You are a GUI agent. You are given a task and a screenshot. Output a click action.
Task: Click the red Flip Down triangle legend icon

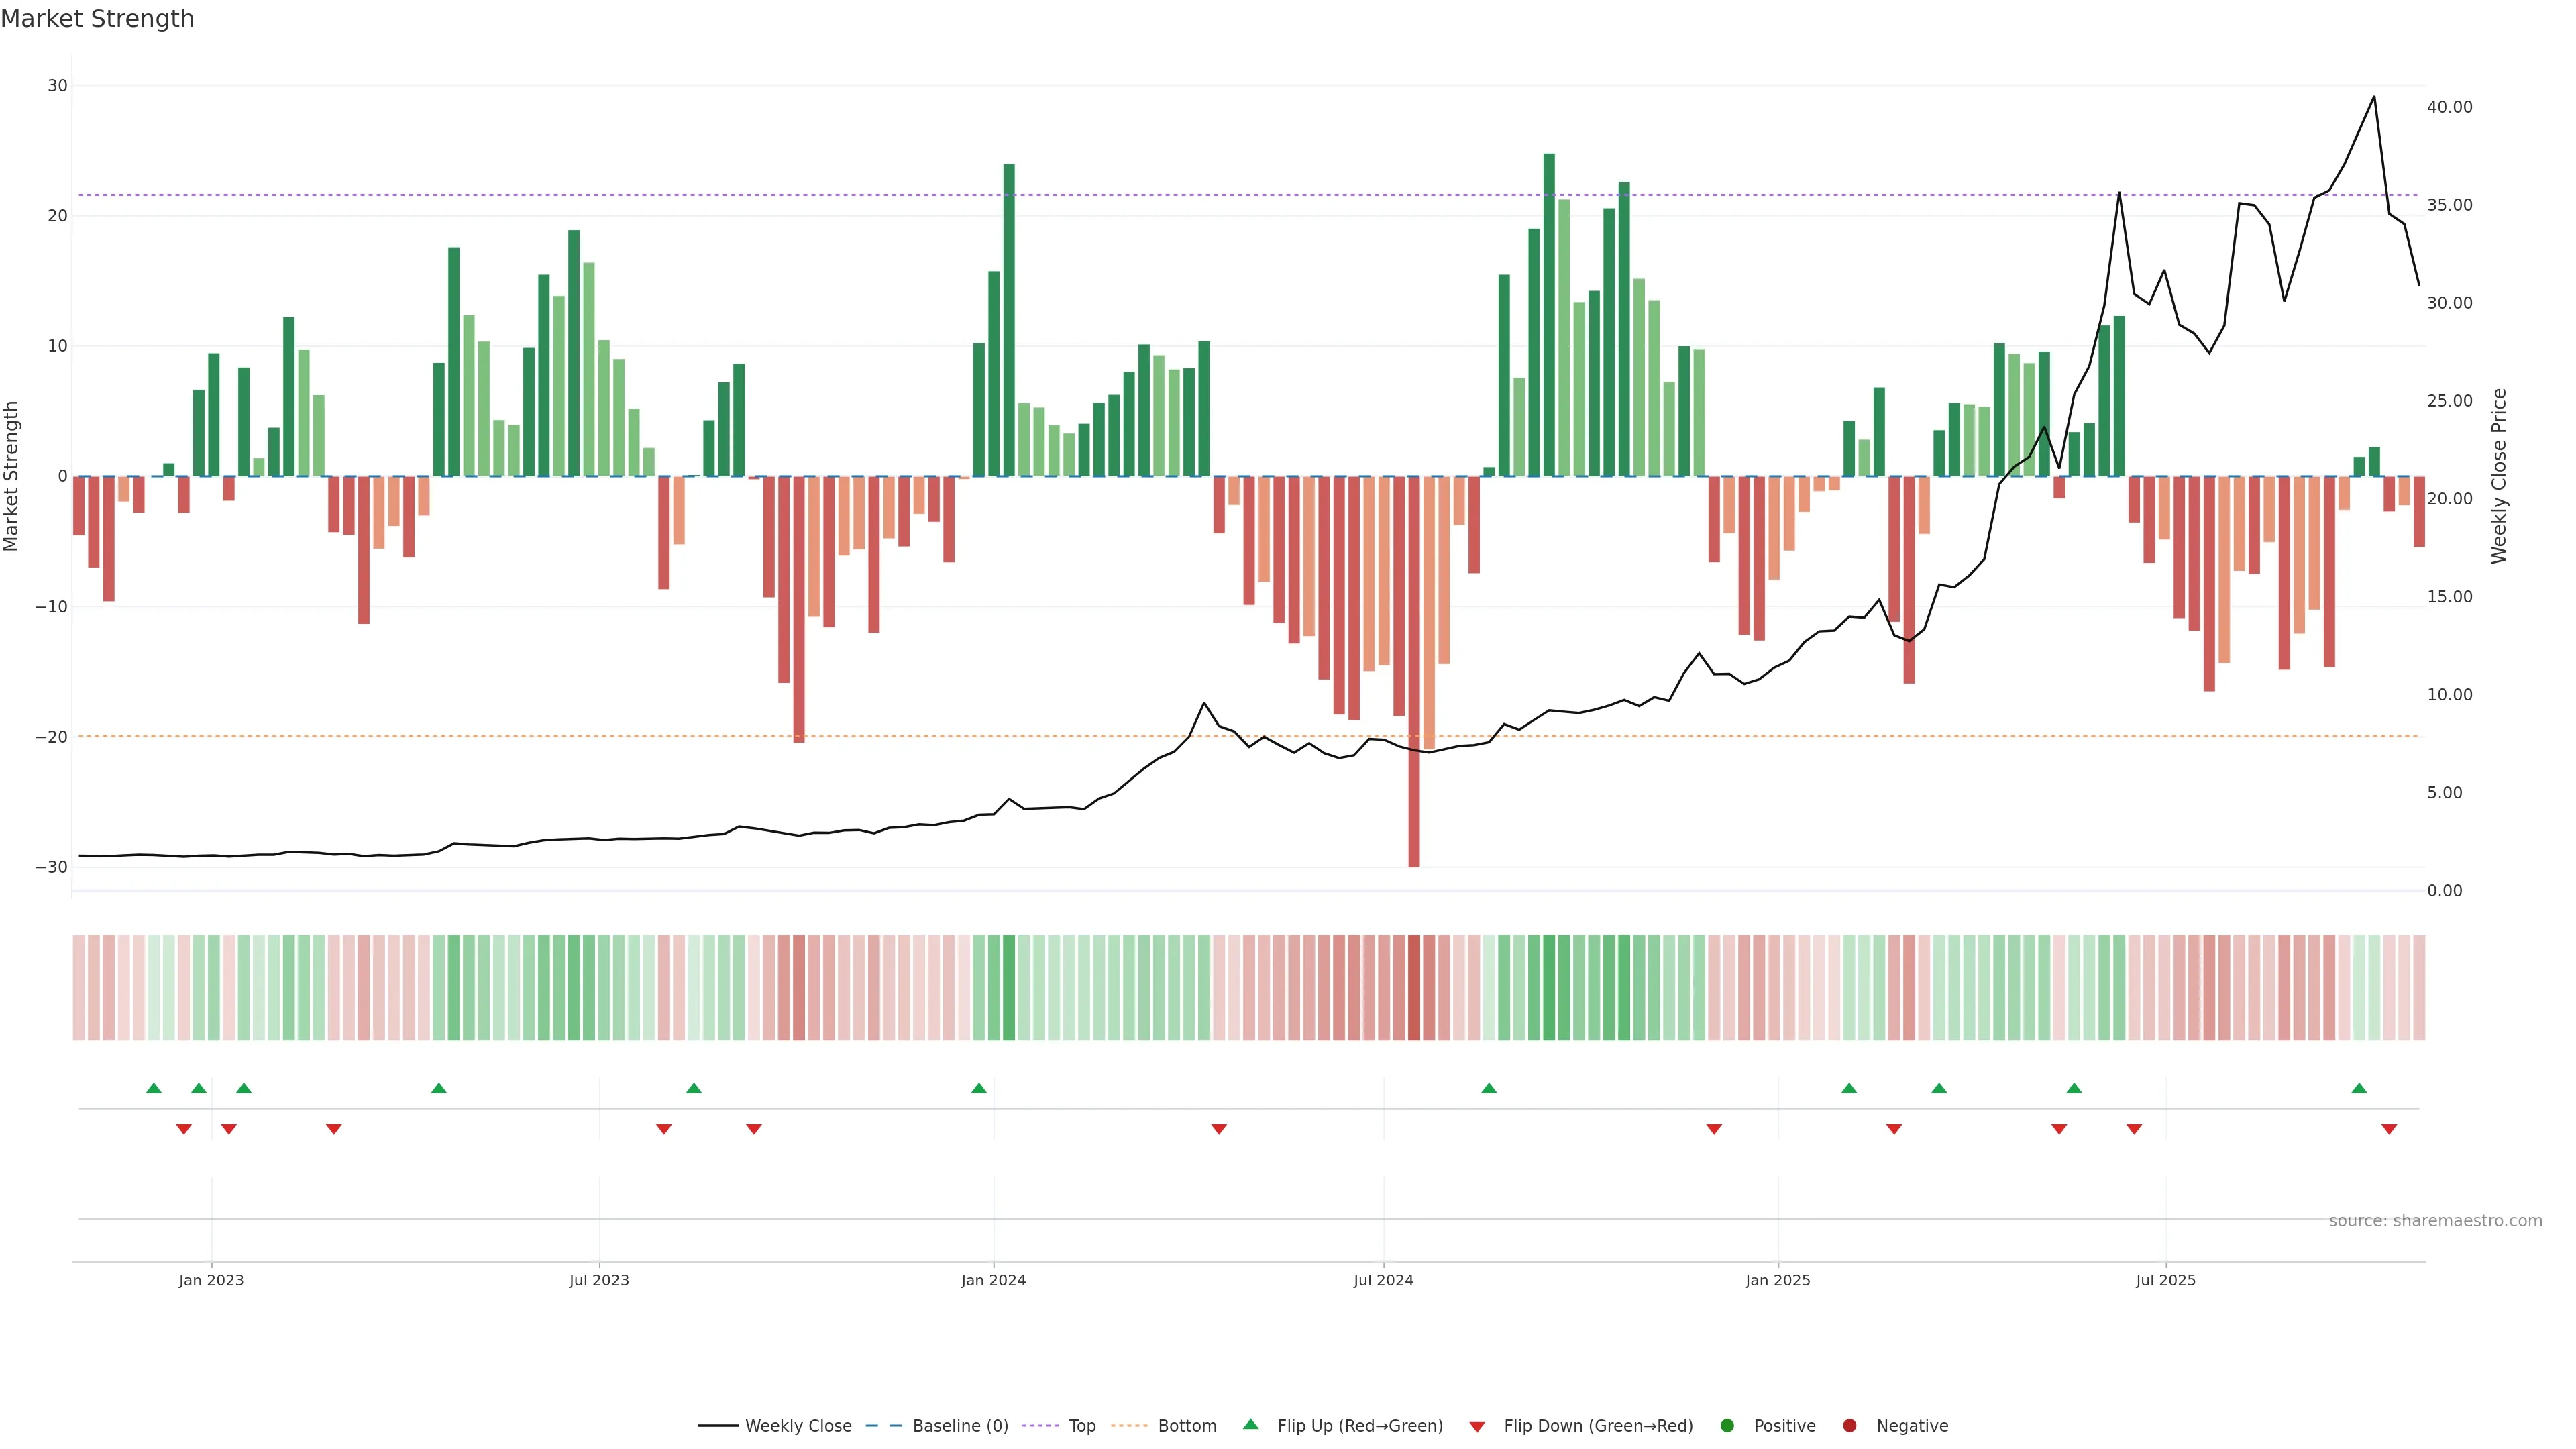1477,1426
